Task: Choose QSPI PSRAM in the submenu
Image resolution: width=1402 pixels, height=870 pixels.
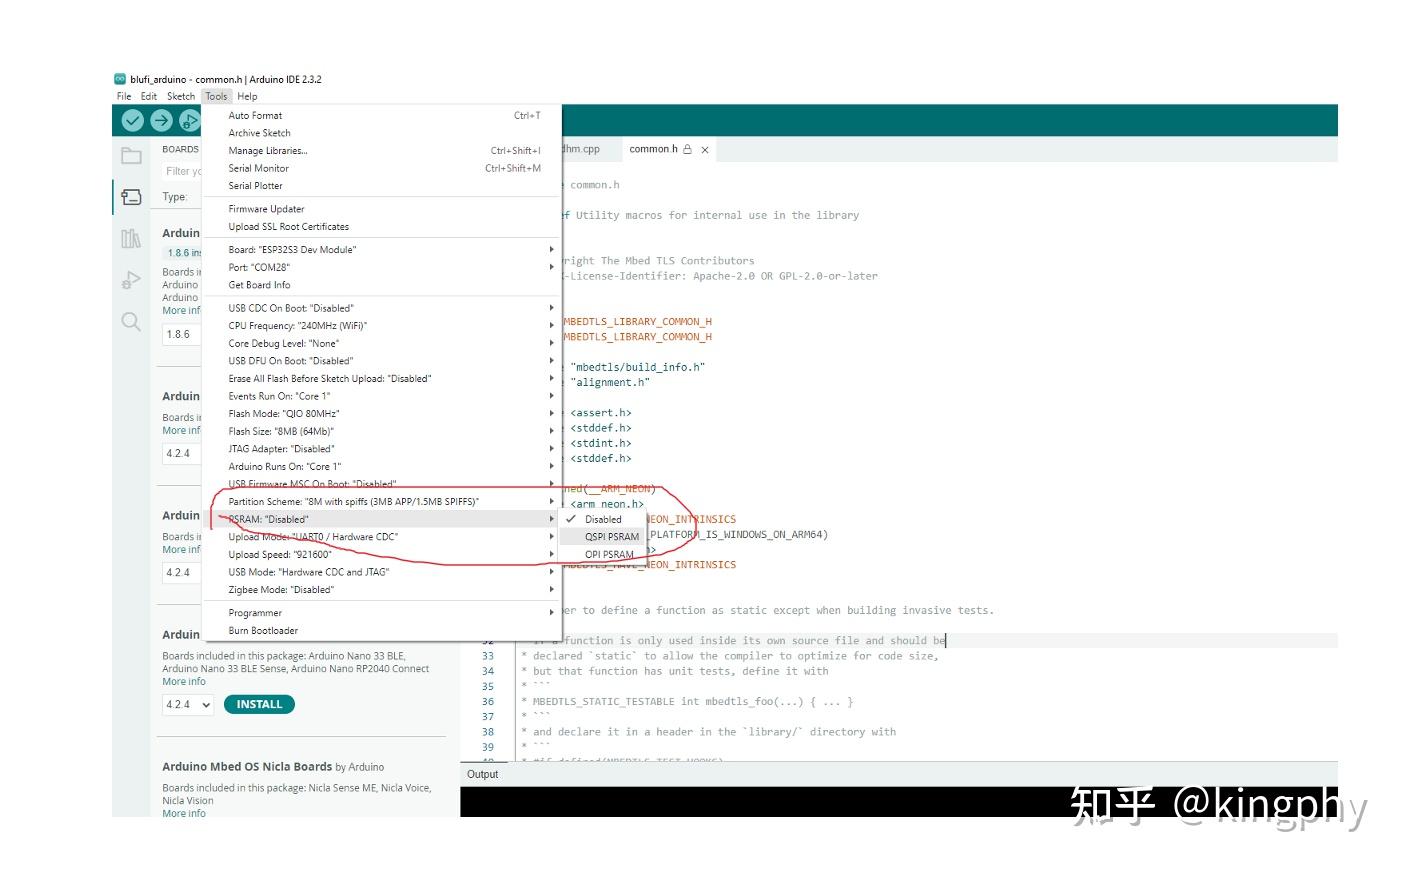Action: tap(601, 537)
